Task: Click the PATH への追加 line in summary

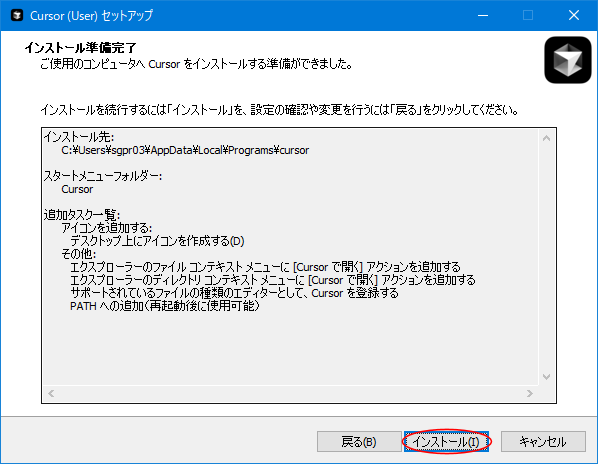Action: point(165,306)
